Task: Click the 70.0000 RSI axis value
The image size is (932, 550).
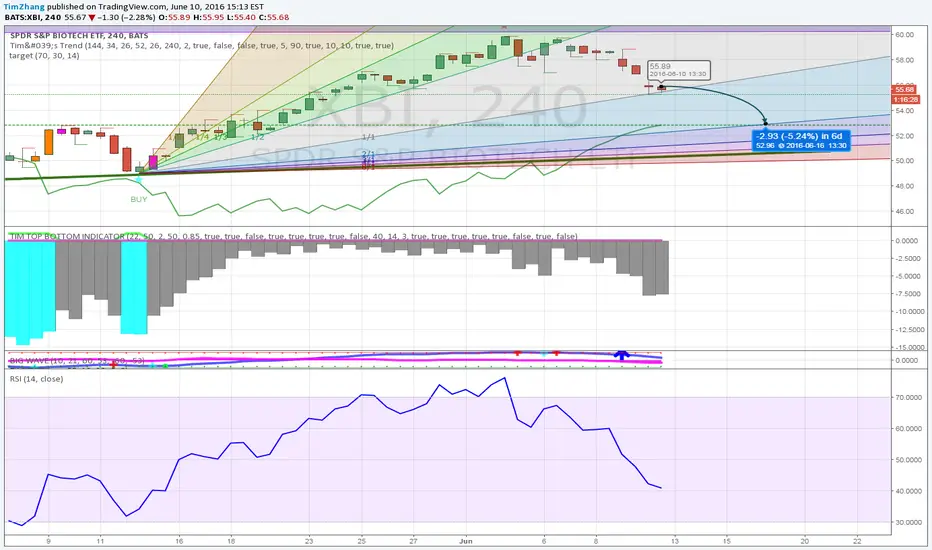Action: click(x=909, y=397)
